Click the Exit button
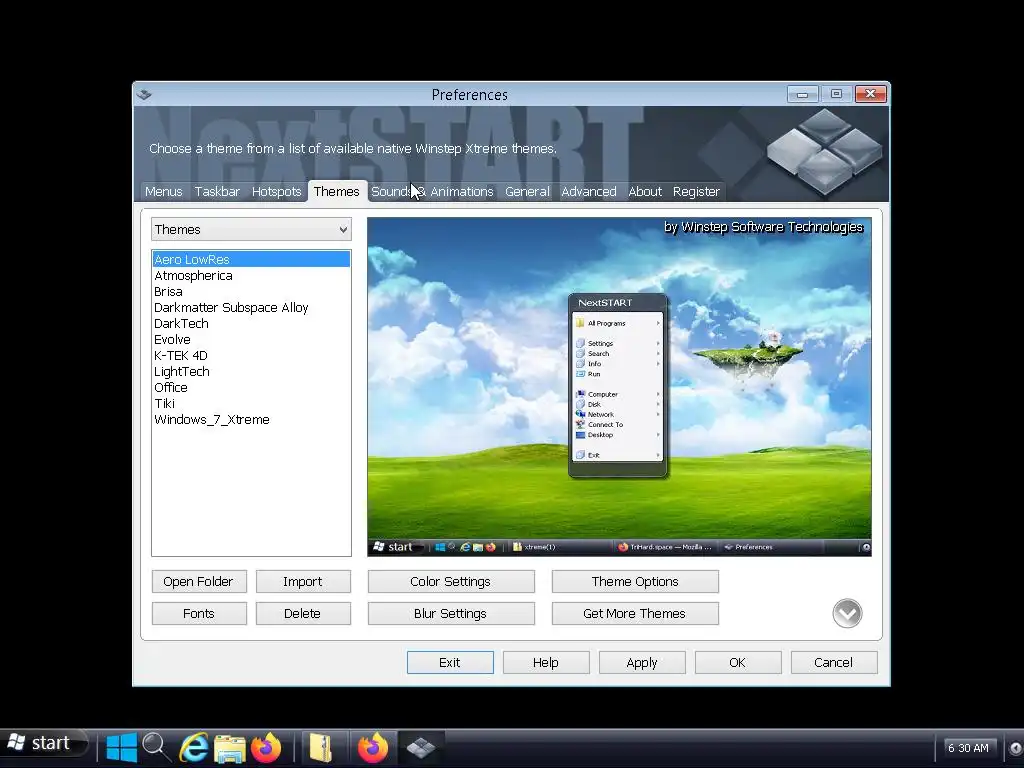This screenshot has height=768, width=1024. [x=450, y=662]
